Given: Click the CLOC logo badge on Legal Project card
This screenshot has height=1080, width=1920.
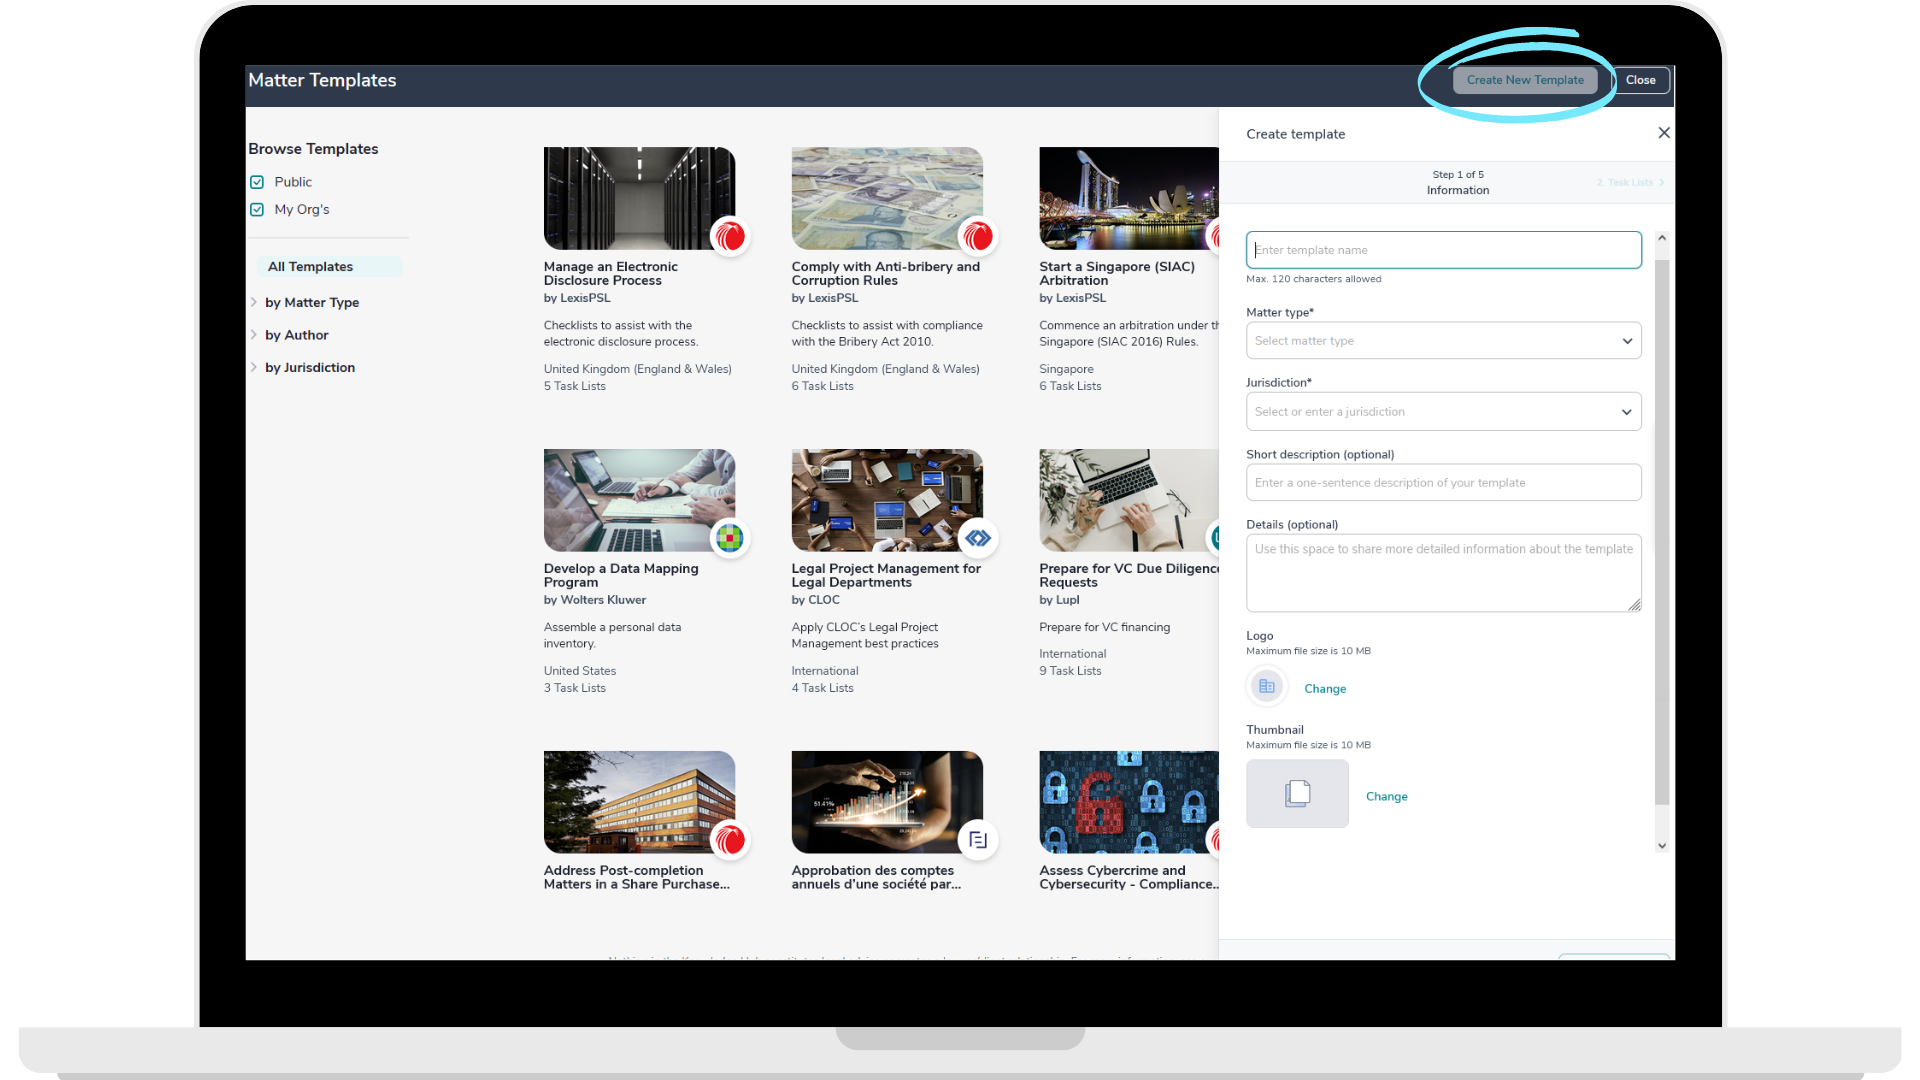Looking at the screenshot, I should [x=978, y=539].
